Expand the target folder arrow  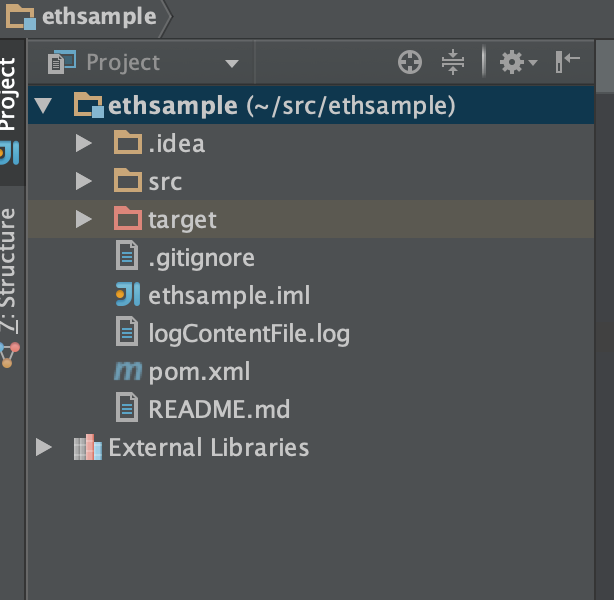pyautogui.click(x=83, y=219)
